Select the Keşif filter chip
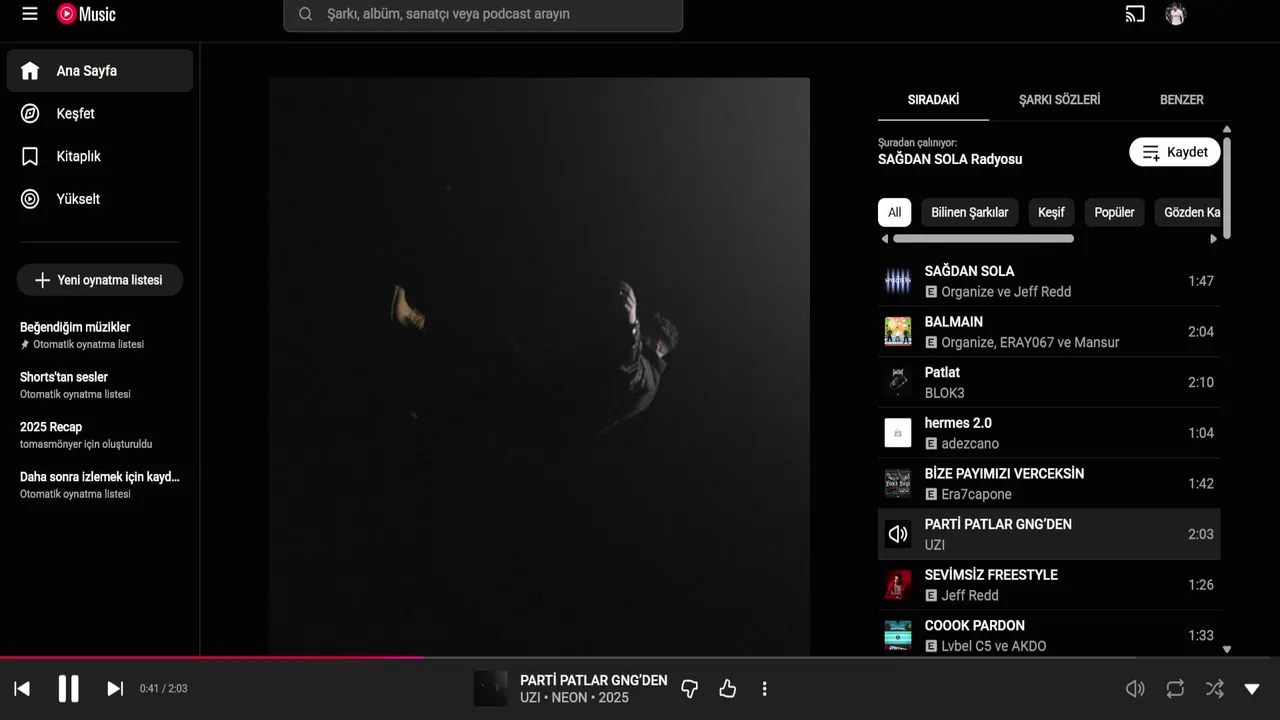This screenshot has height=720, width=1280. (x=1051, y=212)
